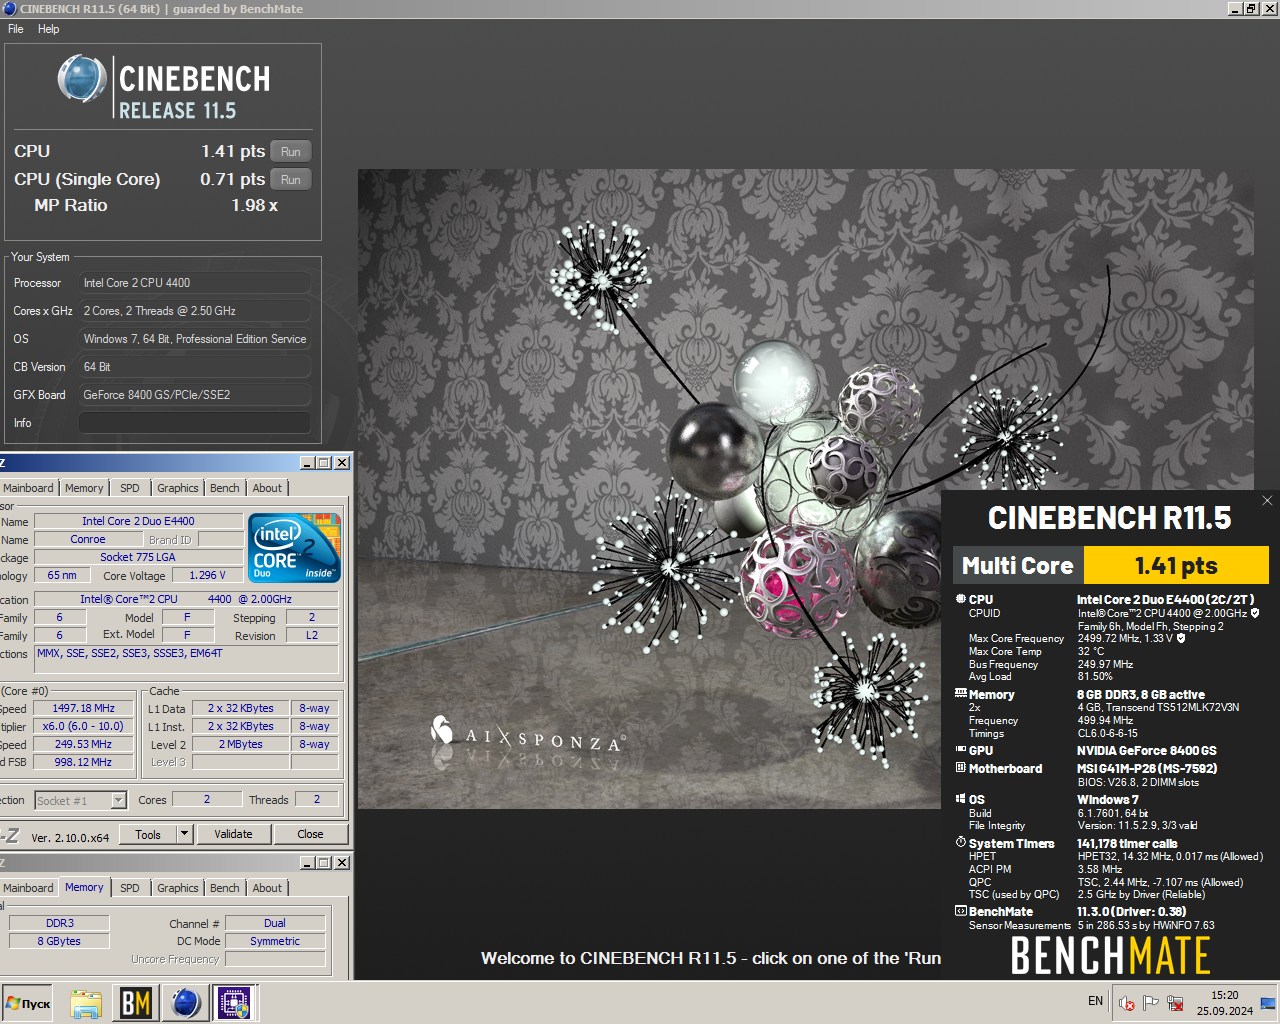Click the GFX Board field 'GeForce 8400 GS/PCIe/SSE2'
Viewport: 1280px width, 1024px height.
[194, 395]
